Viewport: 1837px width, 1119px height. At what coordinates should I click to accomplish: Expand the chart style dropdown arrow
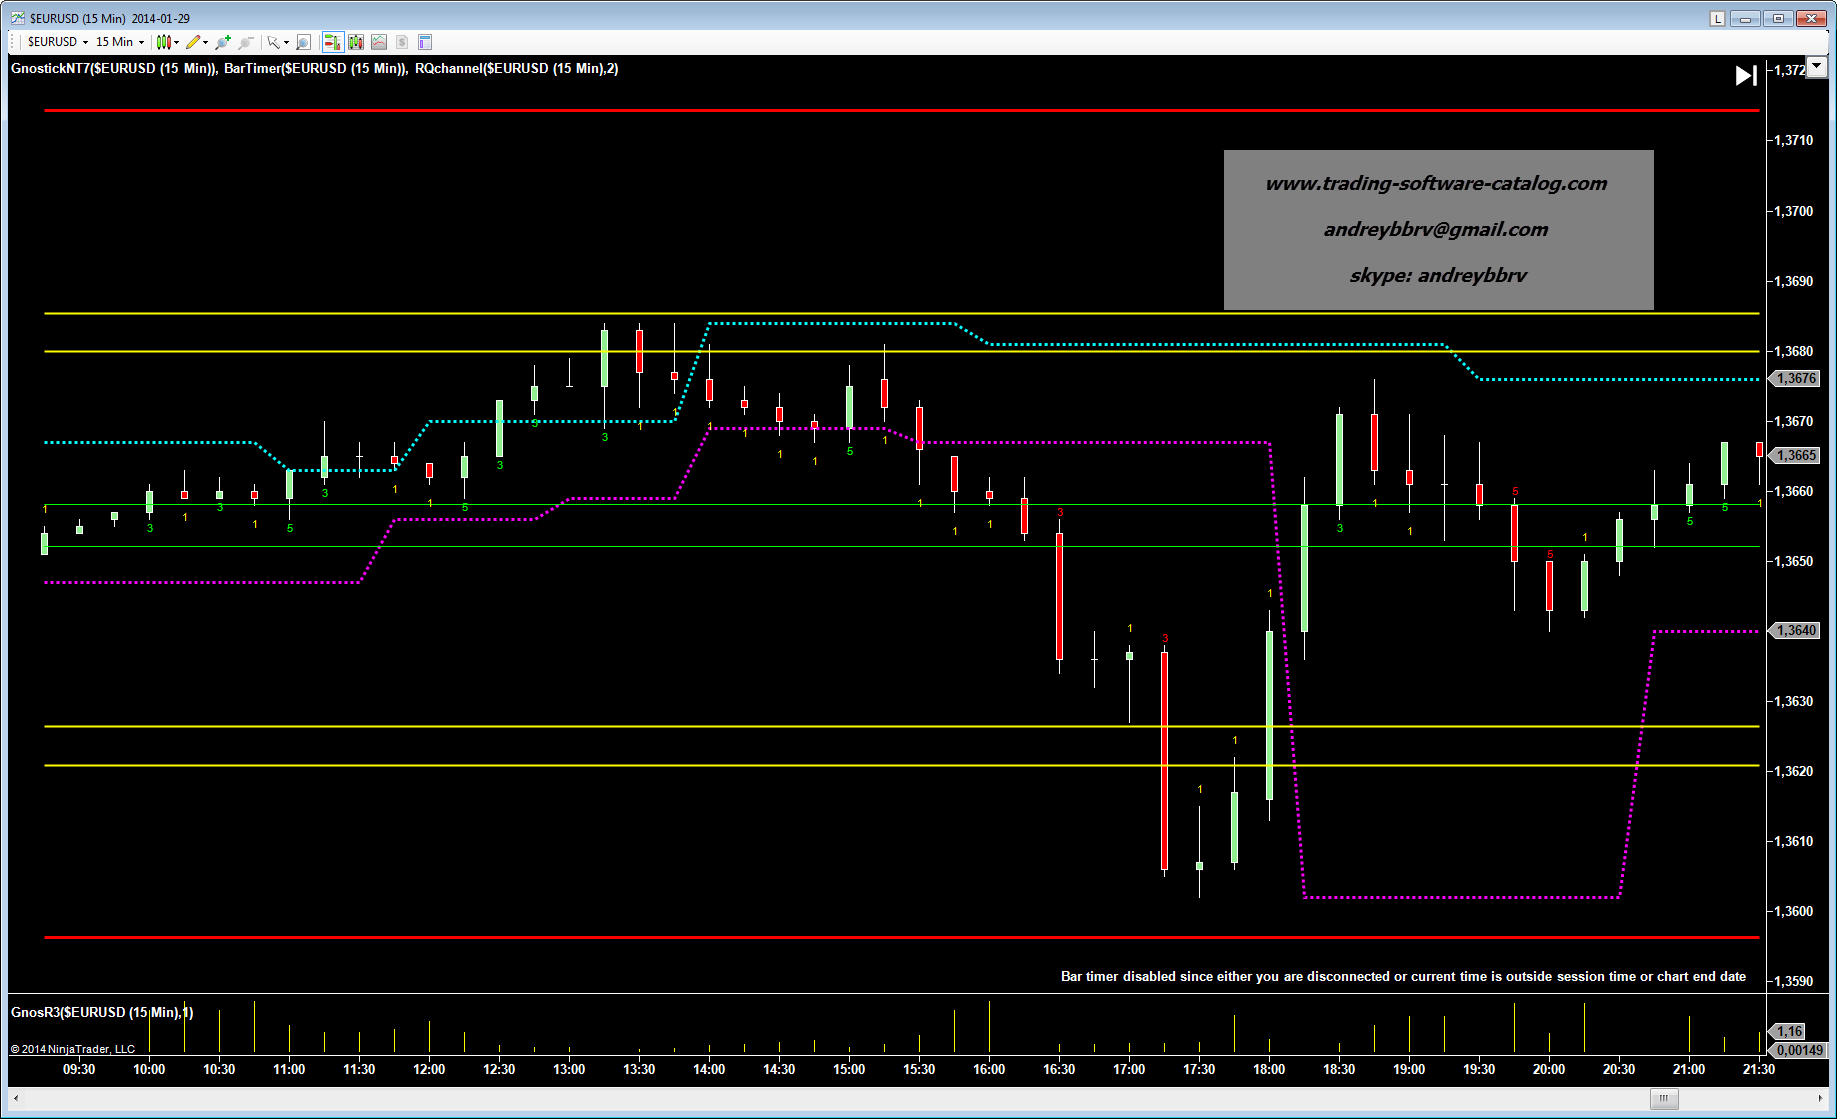tap(177, 42)
